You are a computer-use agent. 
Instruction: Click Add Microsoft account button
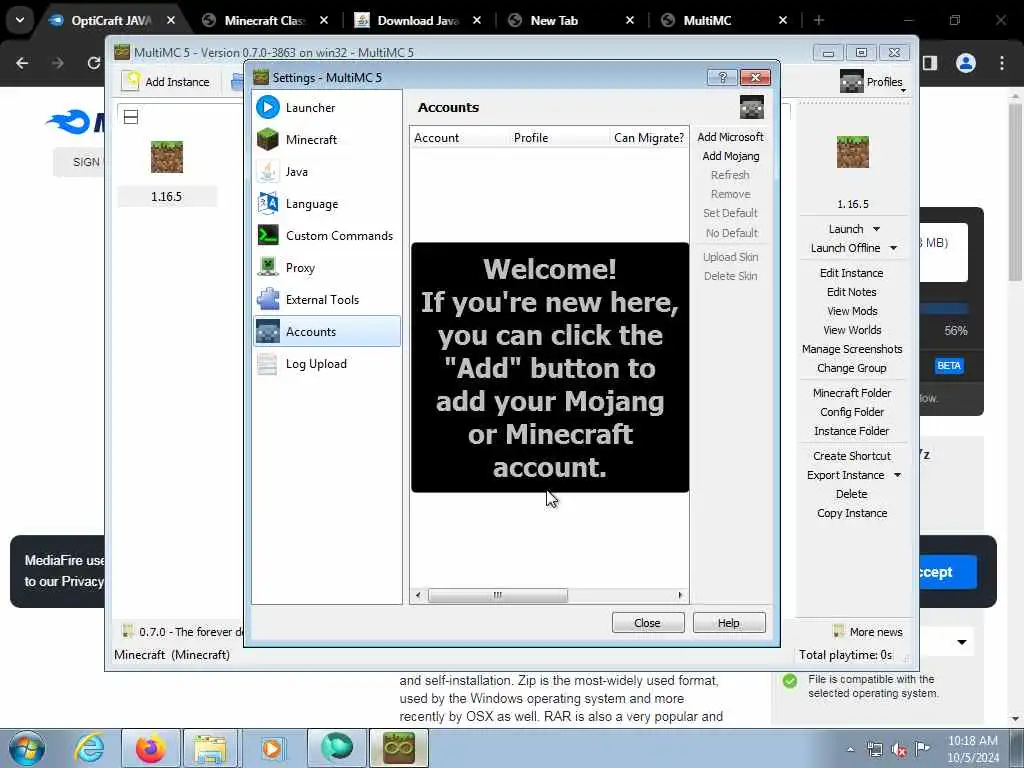click(730, 136)
